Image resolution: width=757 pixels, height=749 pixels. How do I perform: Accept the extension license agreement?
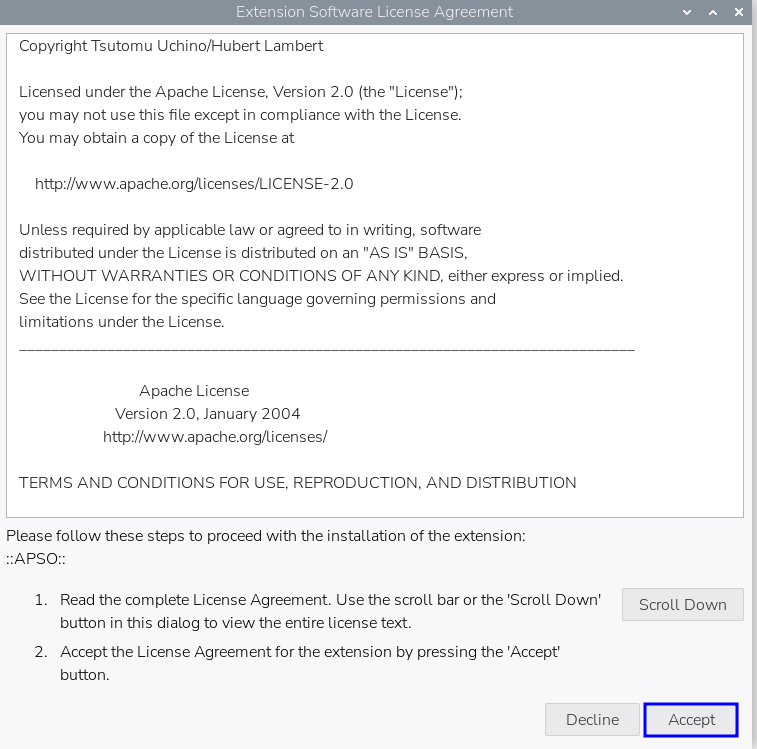pos(691,720)
